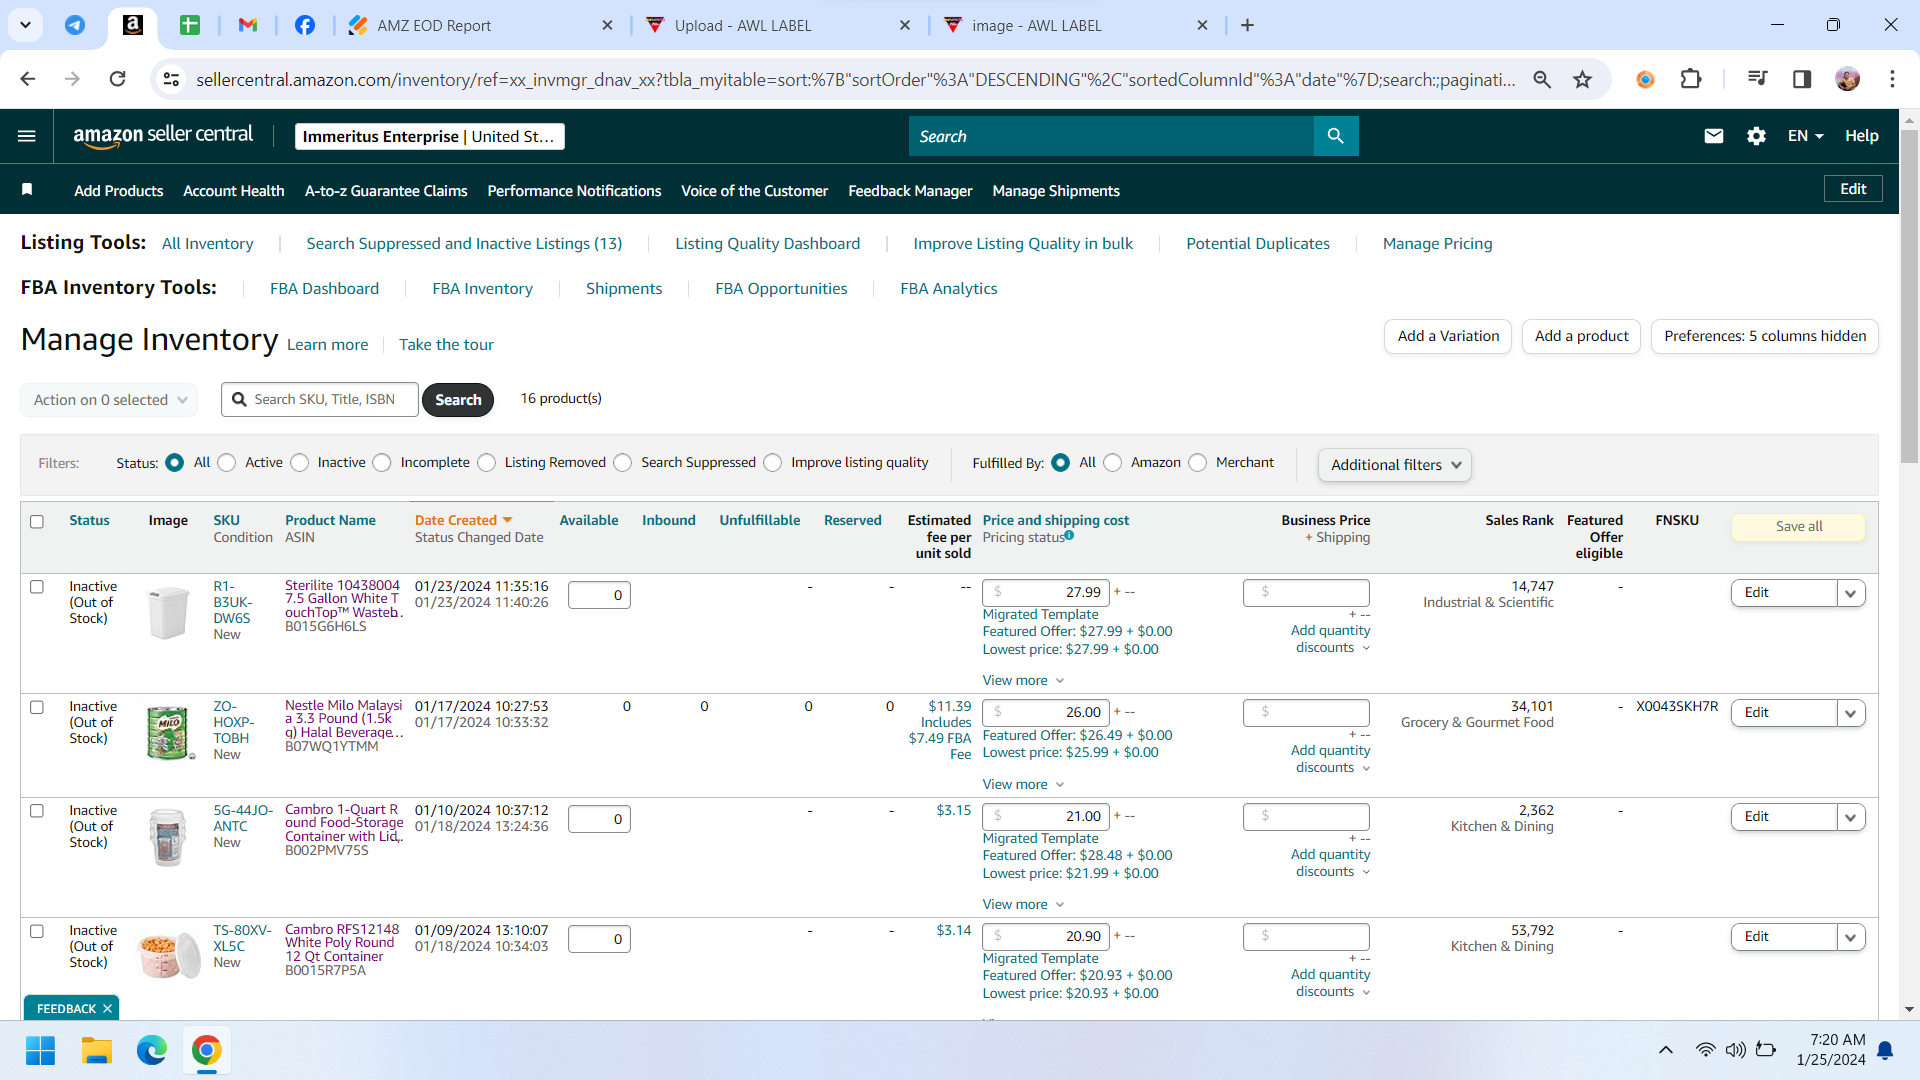Open Edit dropdown arrow for Cambro 1-Quart row
Screen dimensions: 1920x1080
click(x=1851, y=817)
